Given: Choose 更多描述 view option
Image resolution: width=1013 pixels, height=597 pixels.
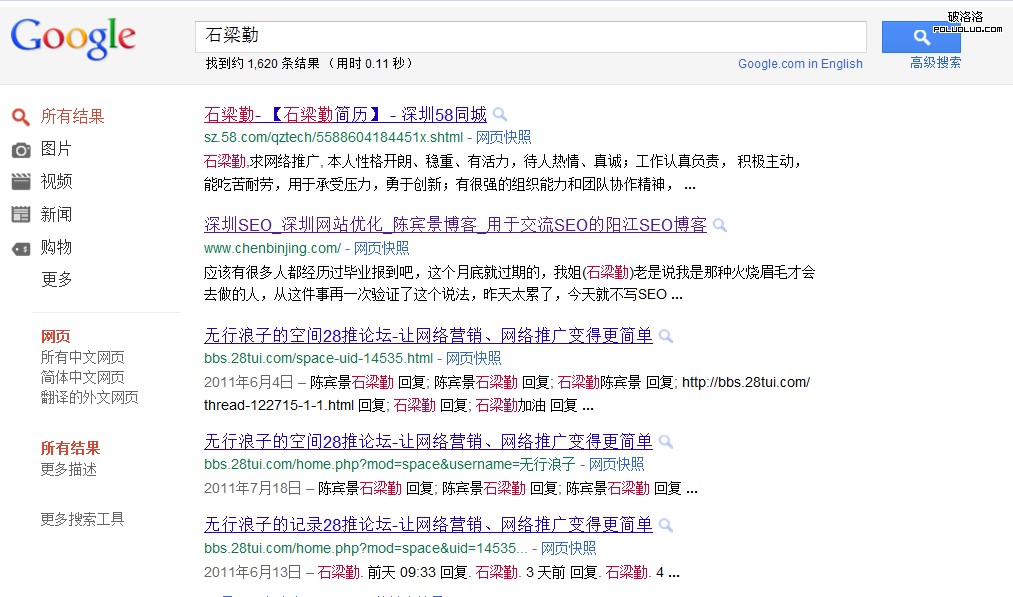Looking at the screenshot, I should [68, 469].
